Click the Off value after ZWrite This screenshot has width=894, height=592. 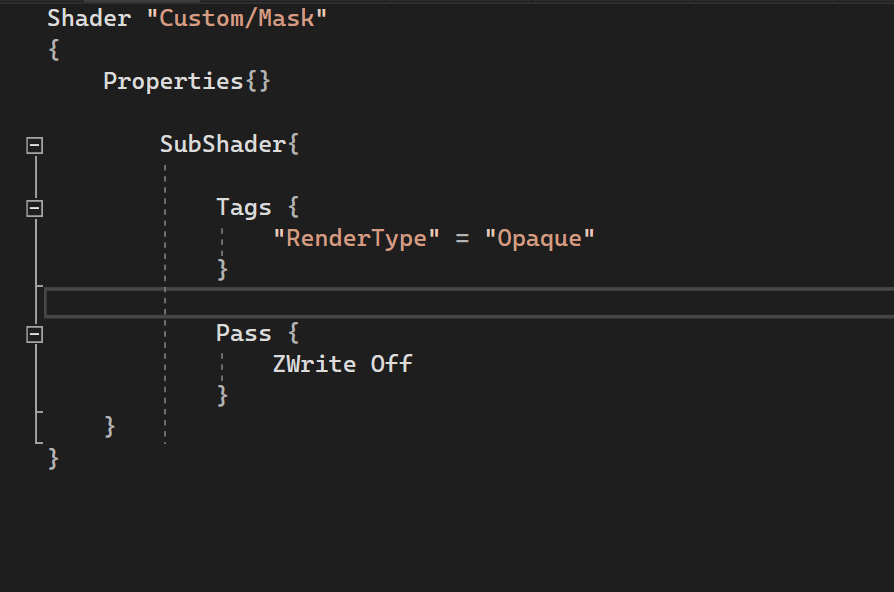[391, 364]
